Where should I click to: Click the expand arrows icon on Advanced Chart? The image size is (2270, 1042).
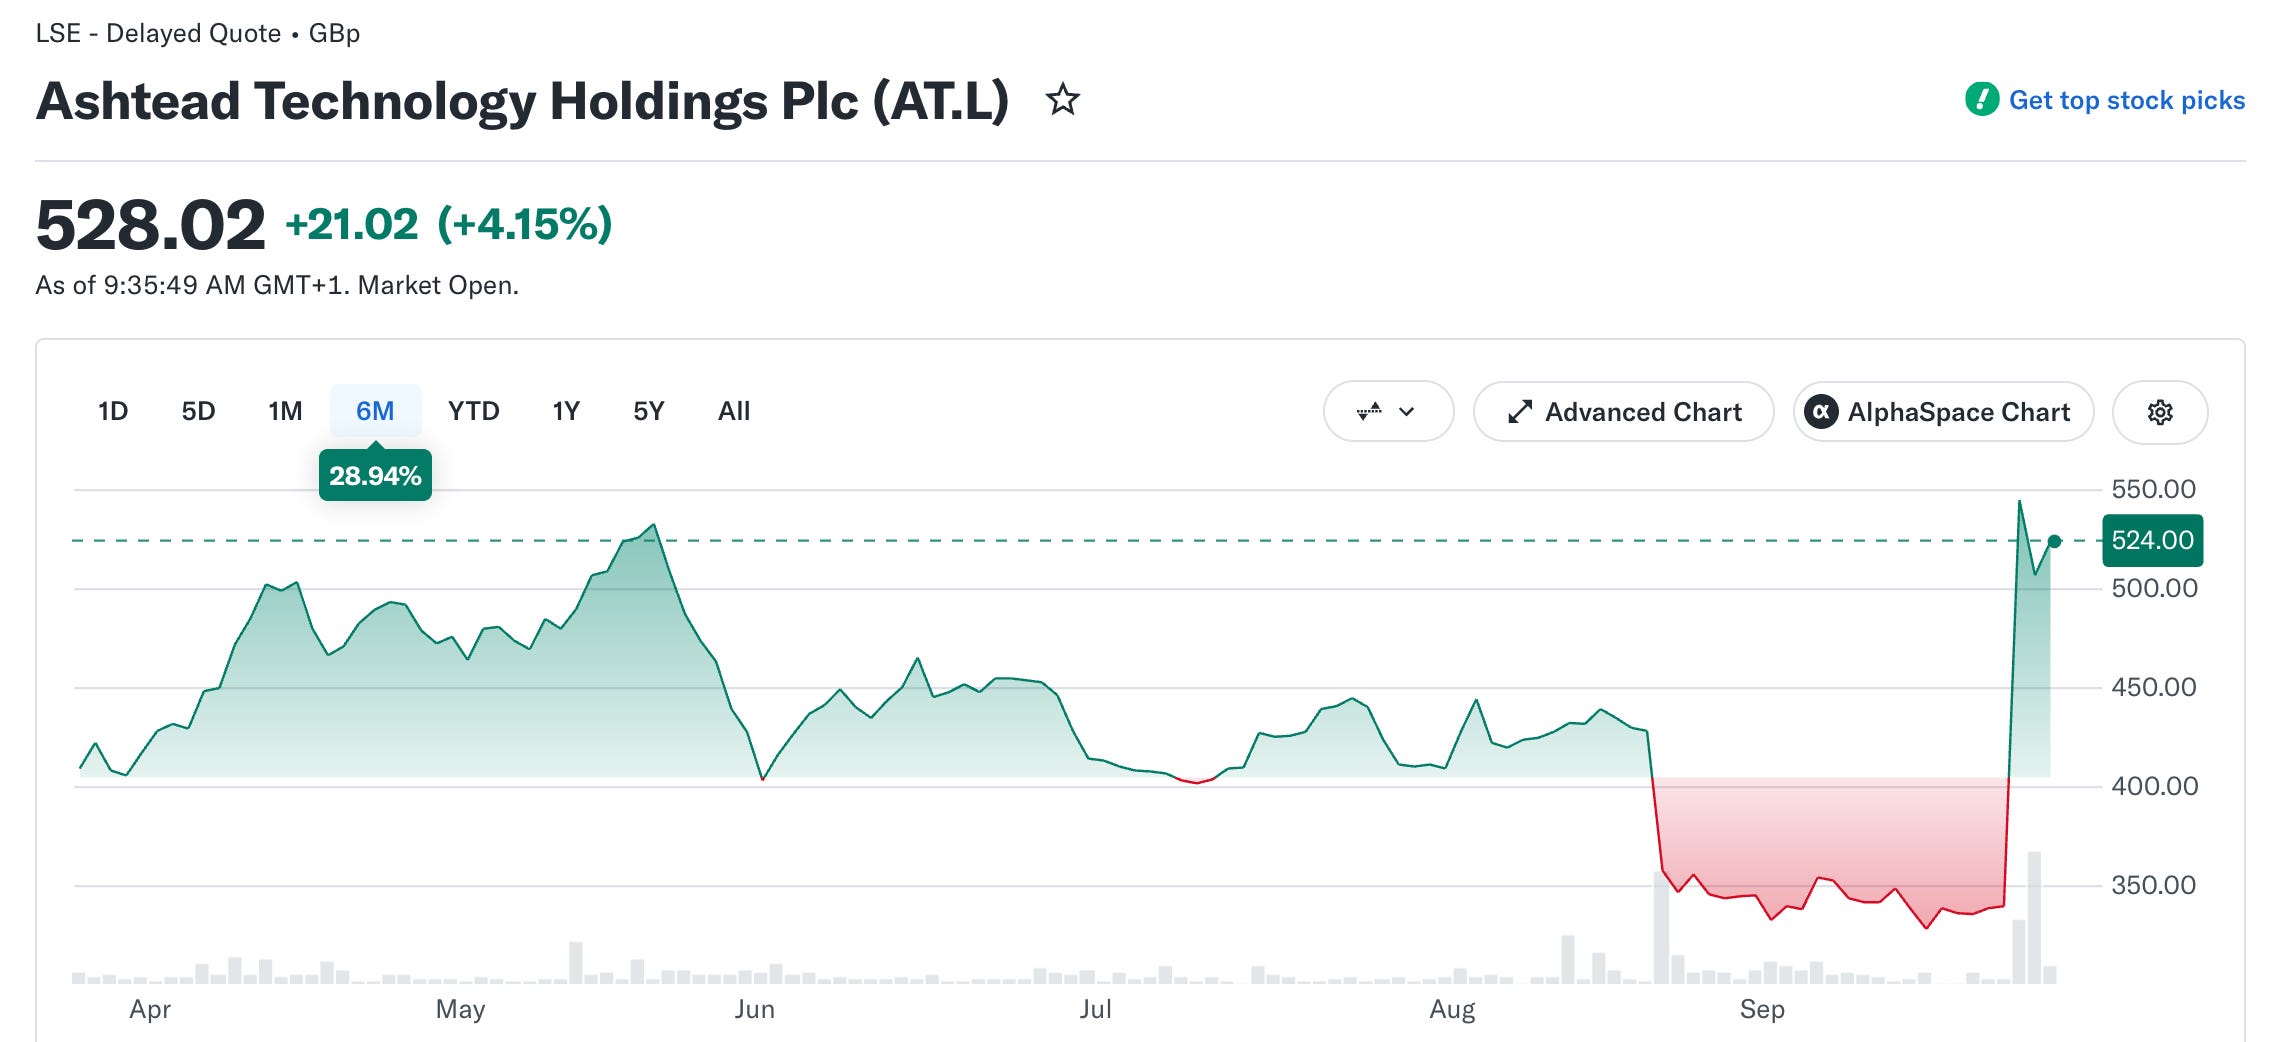[x=1520, y=412]
